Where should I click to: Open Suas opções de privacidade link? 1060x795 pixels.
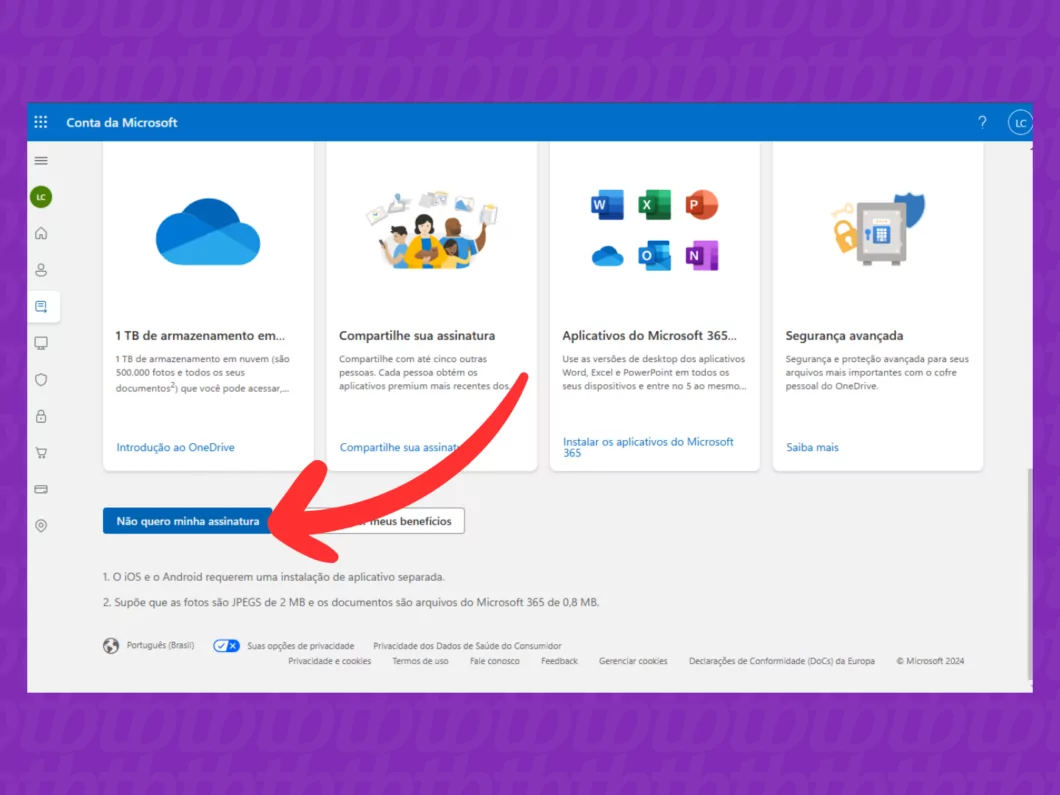pyautogui.click(x=301, y=646)
